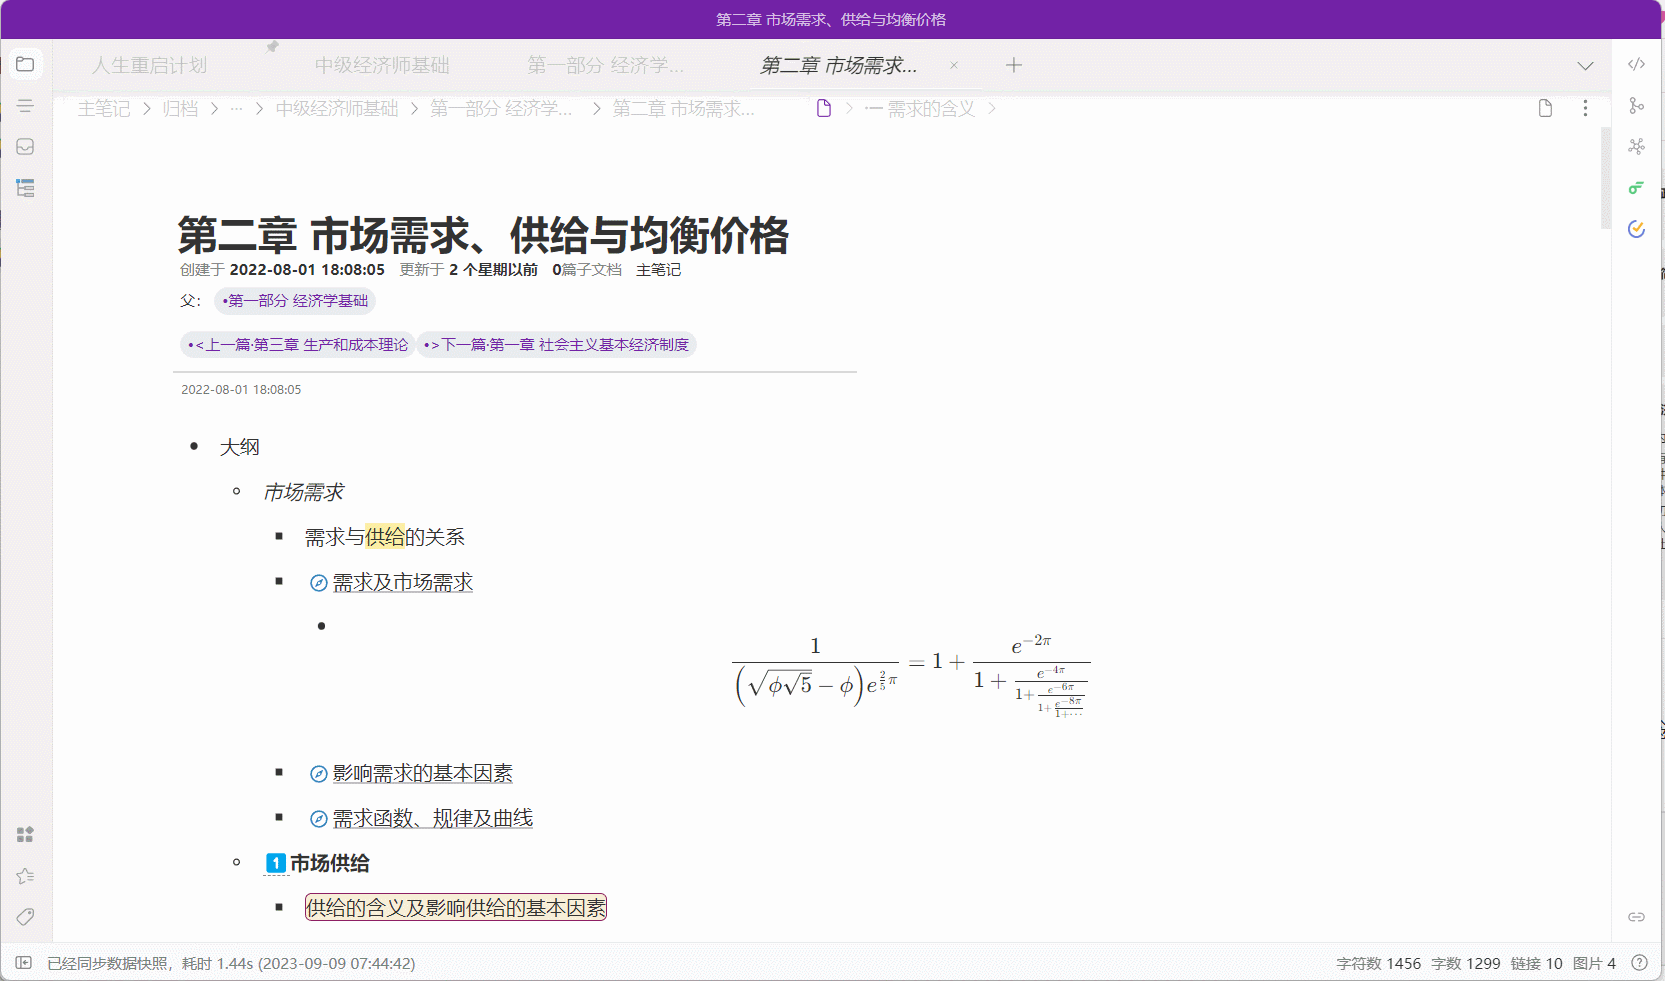Open the bookmark dock below the inbox icon
The width and height of the screenshot is (1665, 981).
(25, 188)
